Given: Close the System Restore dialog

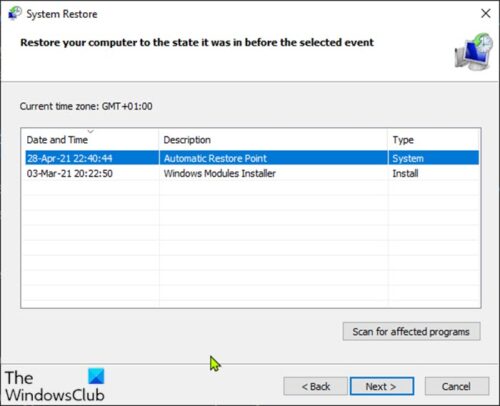Looking at the screenshot, I should [486, 13].
